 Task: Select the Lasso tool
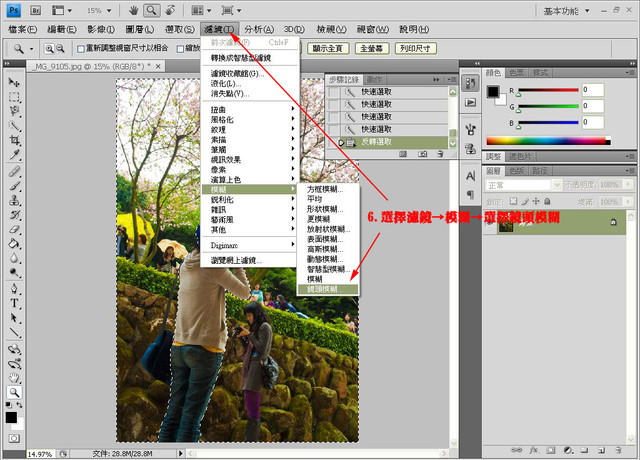click(x=14, y=111)
